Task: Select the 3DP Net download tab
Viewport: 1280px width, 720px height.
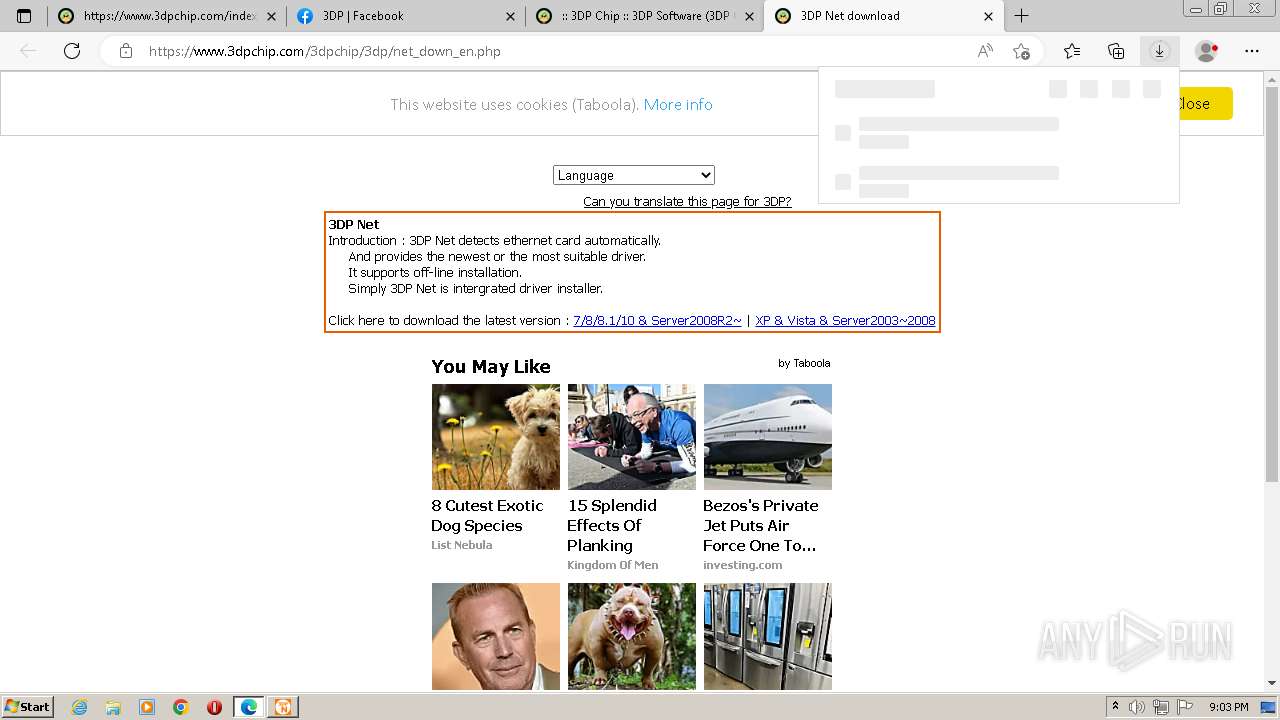Action: click(883, 16)
